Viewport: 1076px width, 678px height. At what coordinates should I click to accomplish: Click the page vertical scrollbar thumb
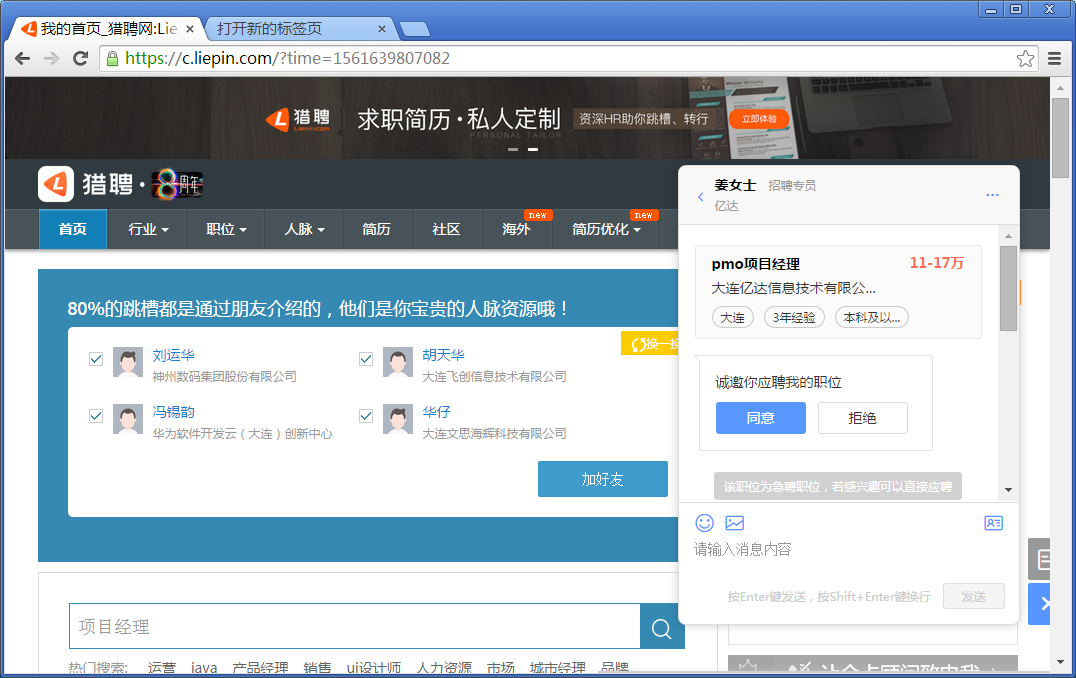tap(1061, 137)
